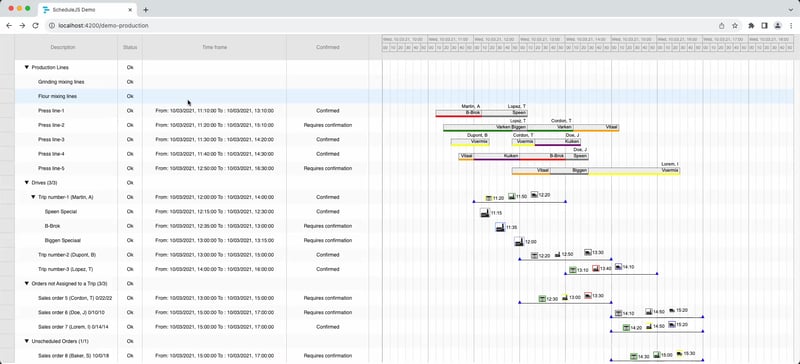Select the red B-Brok bar on Press line-1
The width and height of the screenshot is (800, 364).
(x=458, y=113)
